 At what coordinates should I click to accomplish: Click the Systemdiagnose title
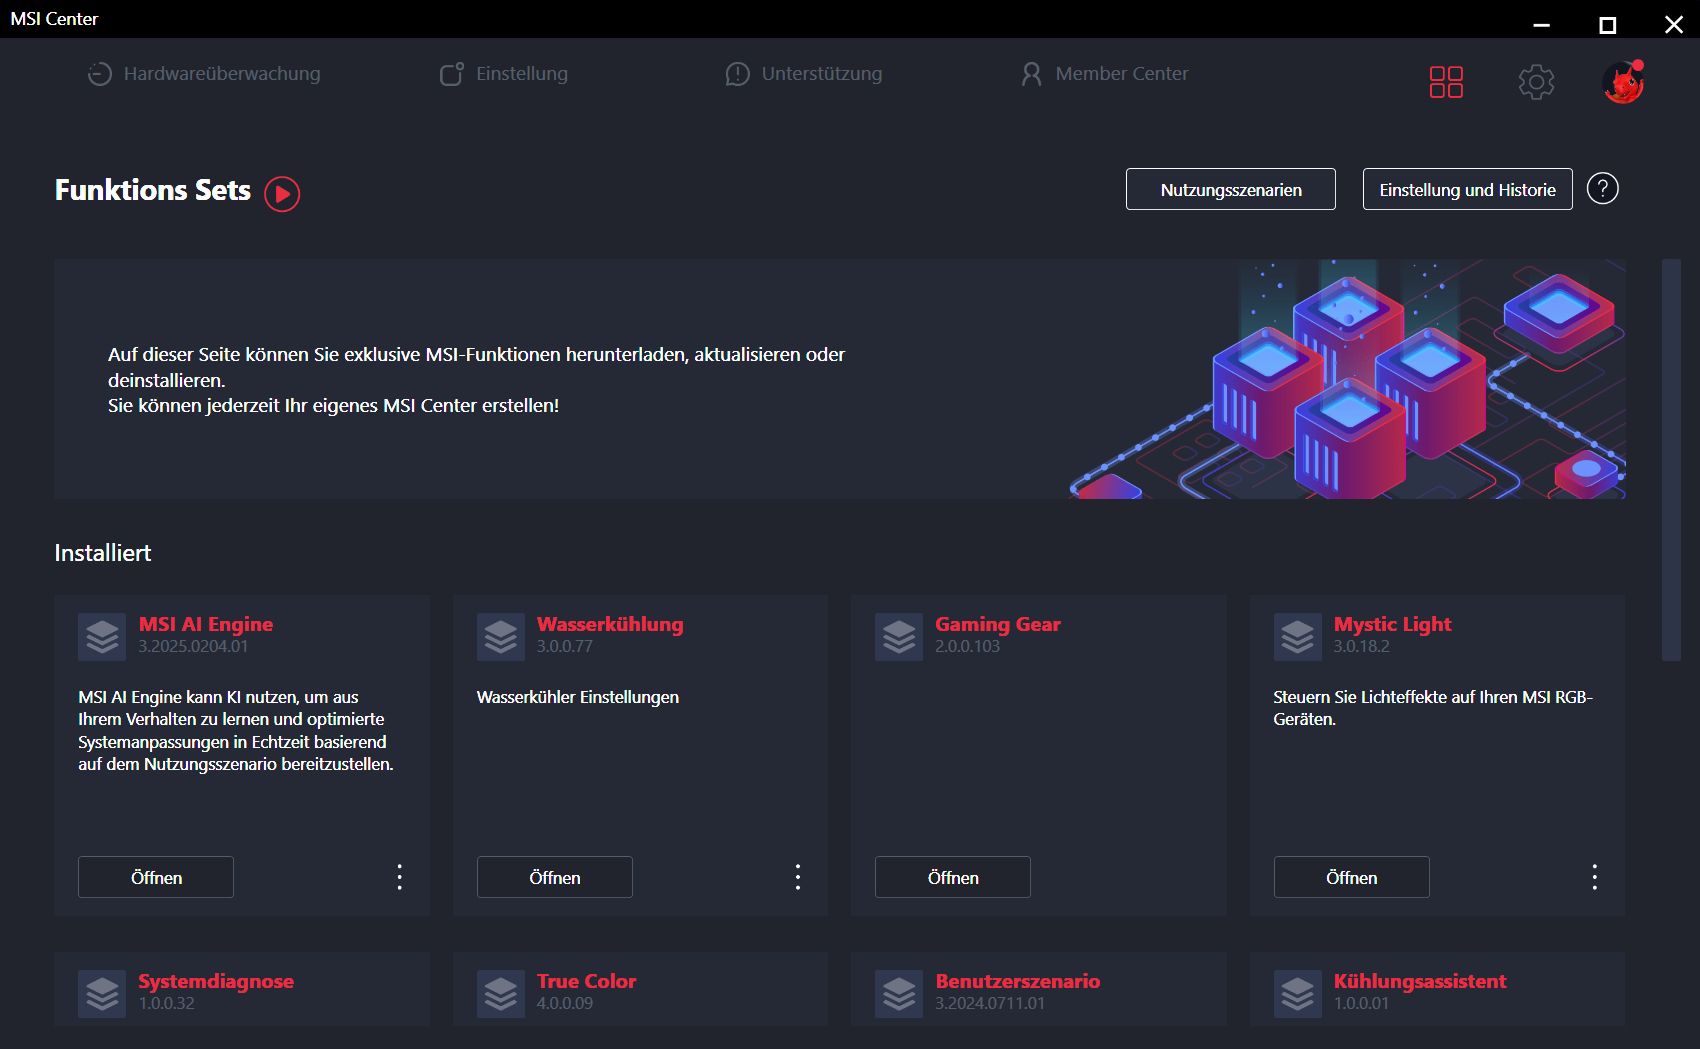click(216, 981)
